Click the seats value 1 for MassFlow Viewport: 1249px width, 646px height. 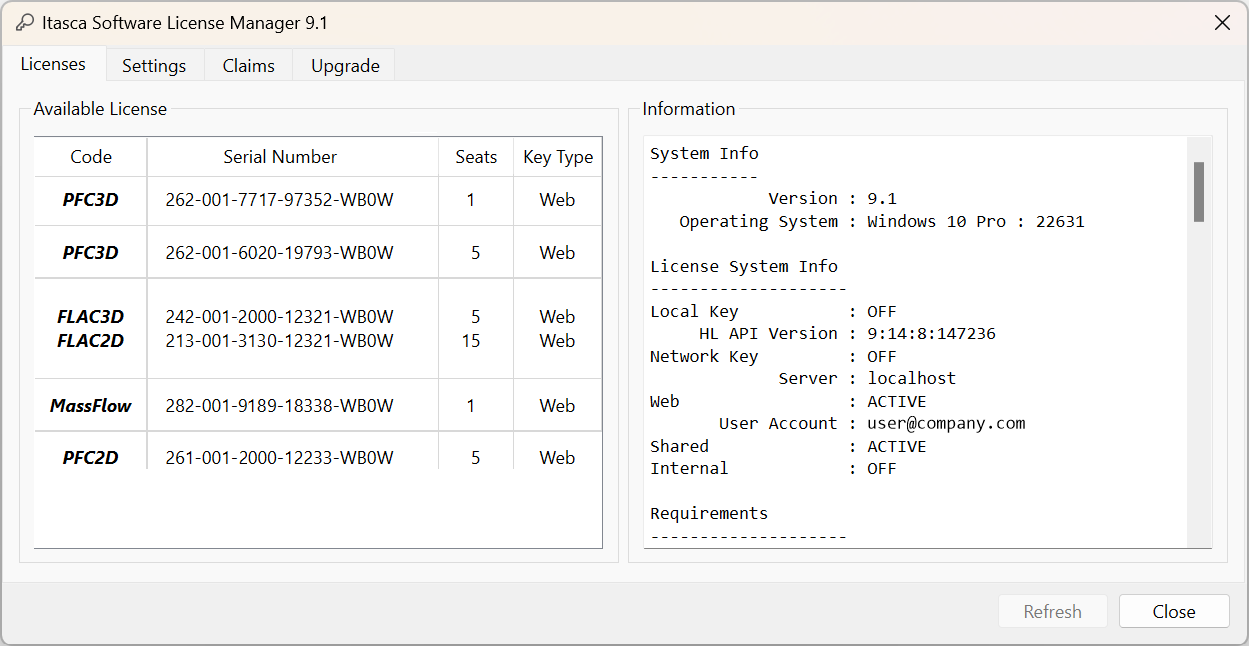[x=471, y=406]
